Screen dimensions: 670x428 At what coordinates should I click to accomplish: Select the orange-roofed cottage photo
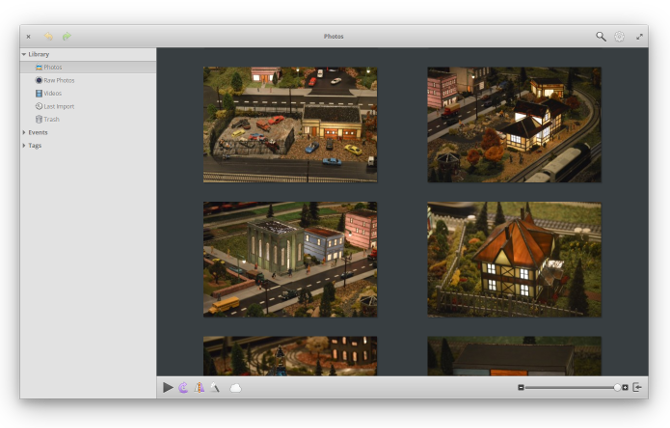pos(514,259)
